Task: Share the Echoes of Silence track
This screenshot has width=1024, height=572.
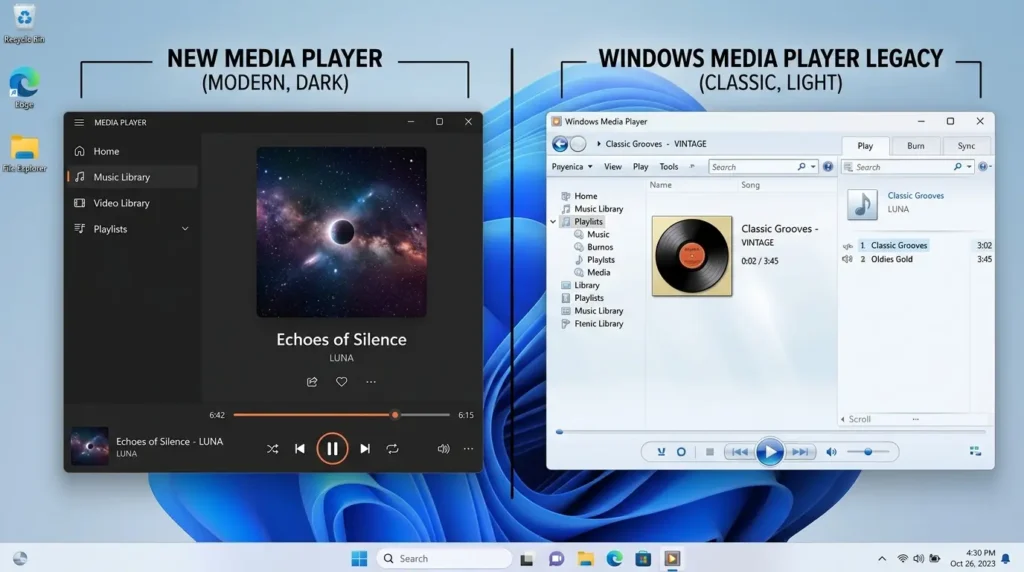Action: click(312, 382)
